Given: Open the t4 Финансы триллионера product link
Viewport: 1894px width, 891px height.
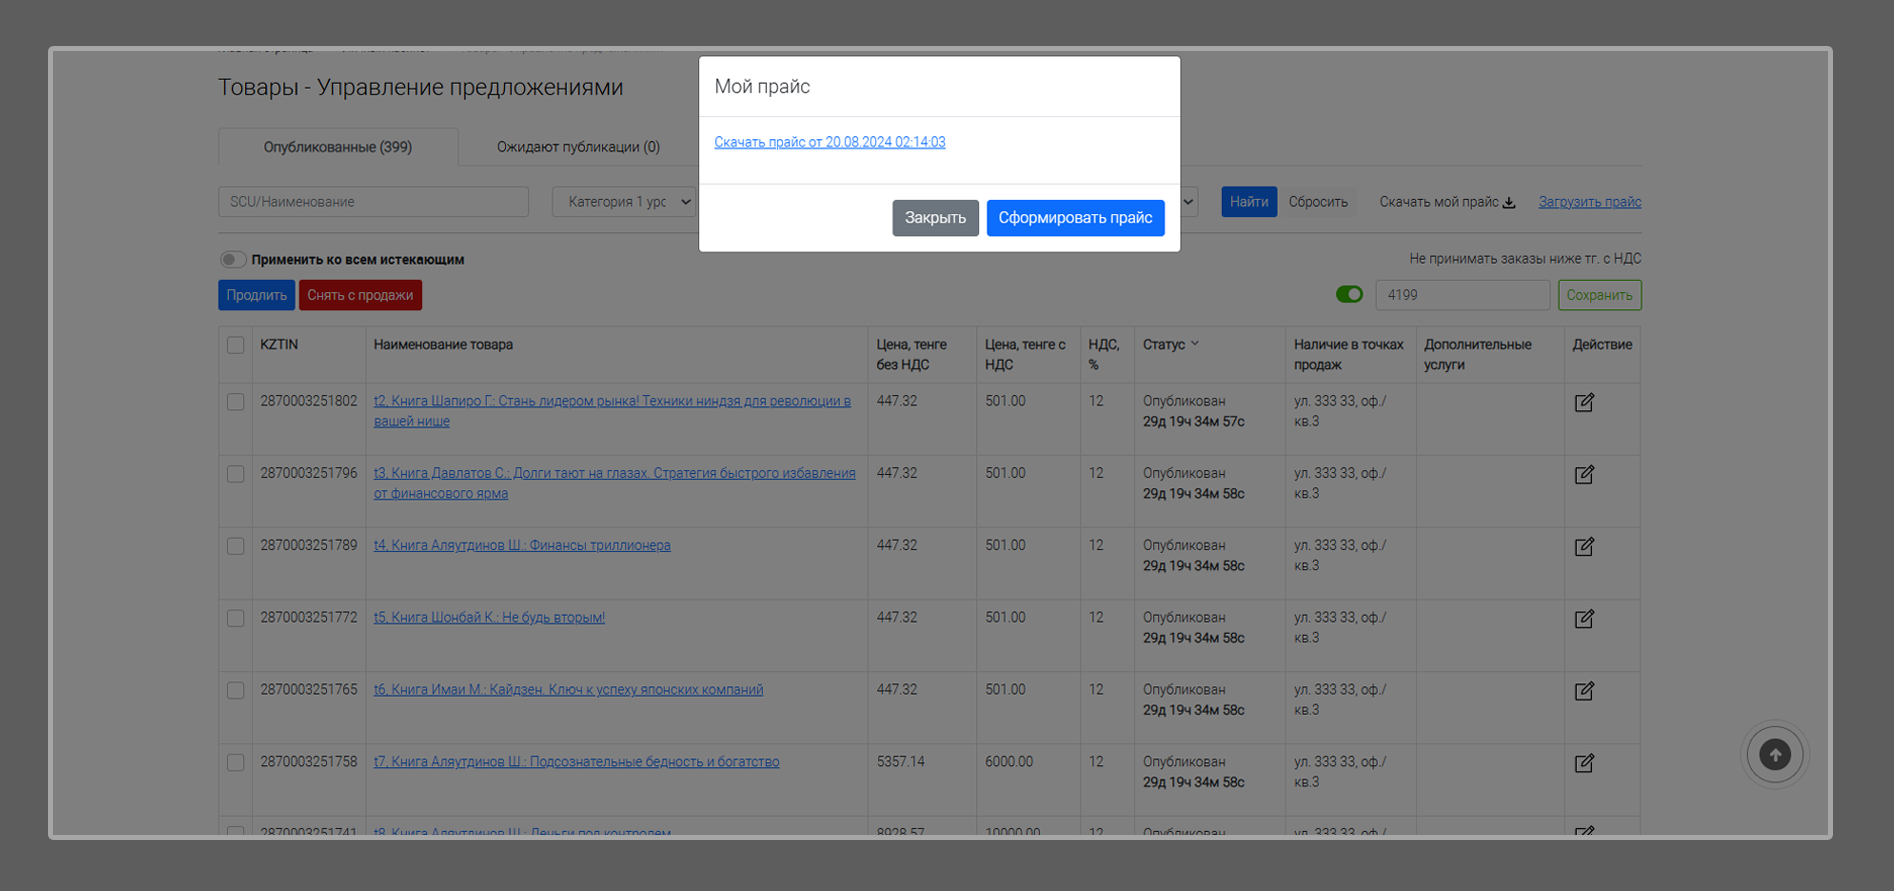Looking at the screenshot, I should [x=522, y=545].
